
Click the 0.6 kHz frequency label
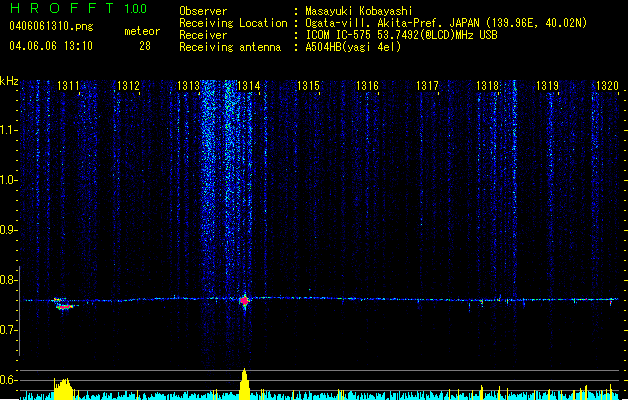[x=8, y=380]
